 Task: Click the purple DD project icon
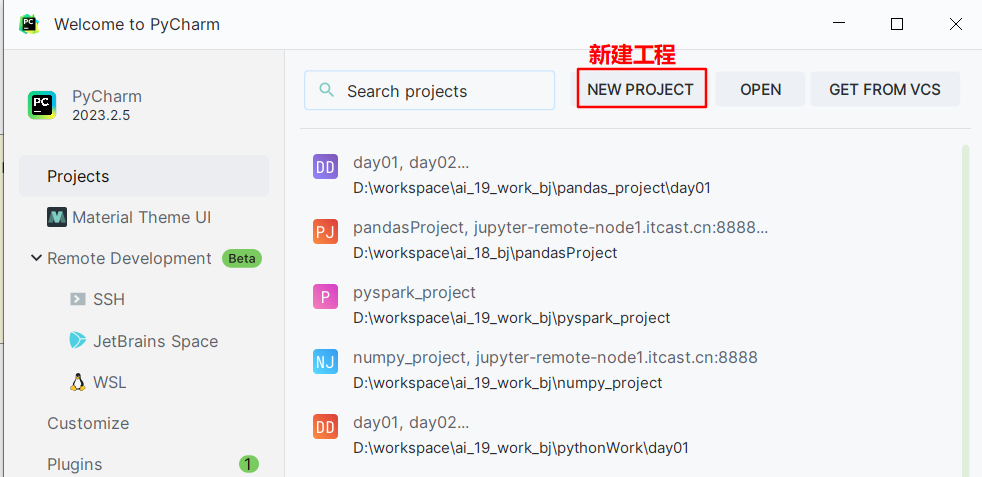coord(325,167)
